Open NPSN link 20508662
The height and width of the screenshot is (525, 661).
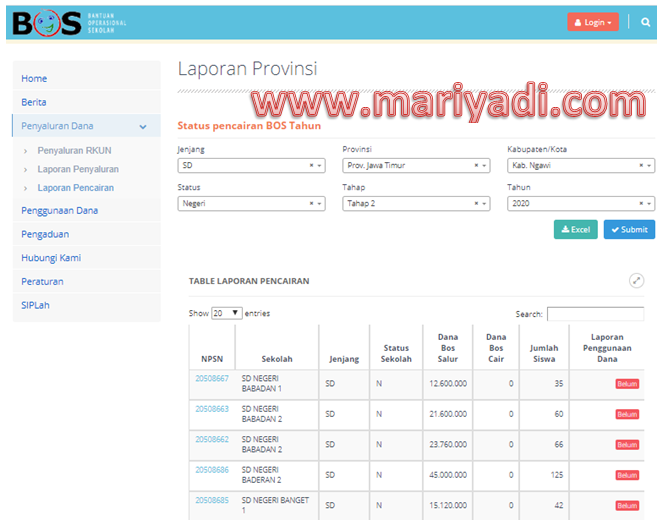coord(212,439)
